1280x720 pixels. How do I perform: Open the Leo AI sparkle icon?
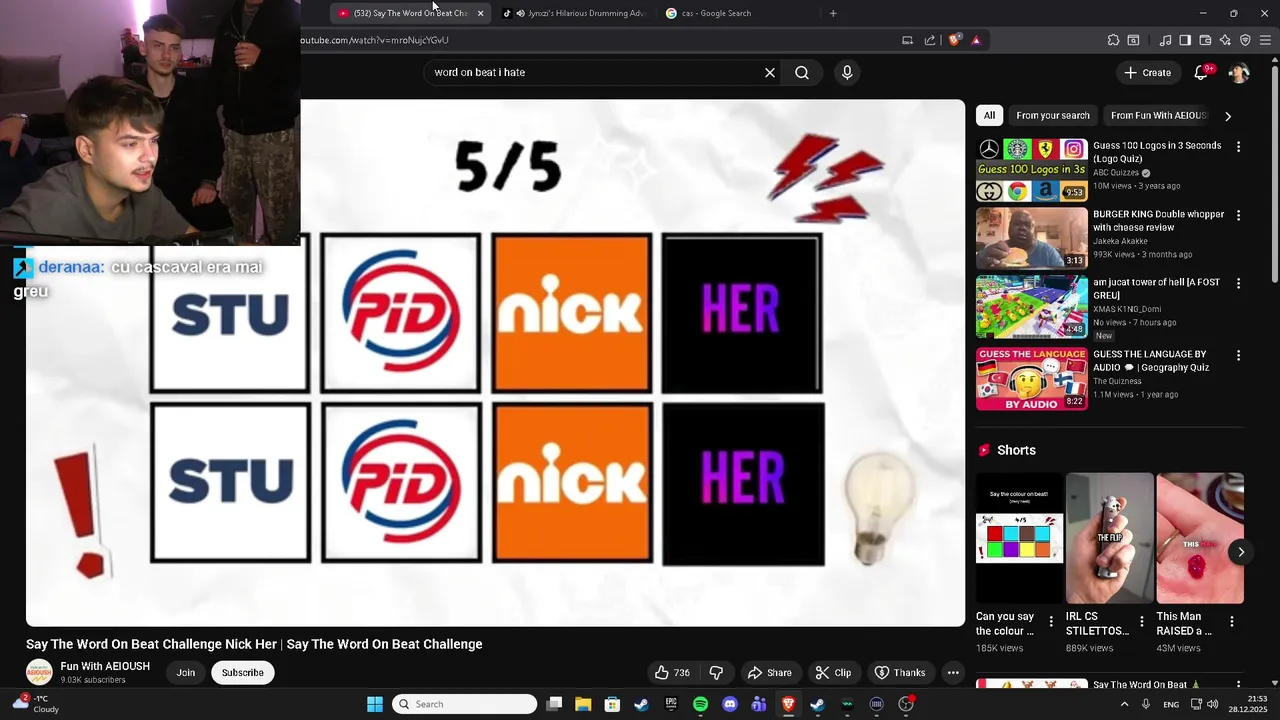point(1225,40)
